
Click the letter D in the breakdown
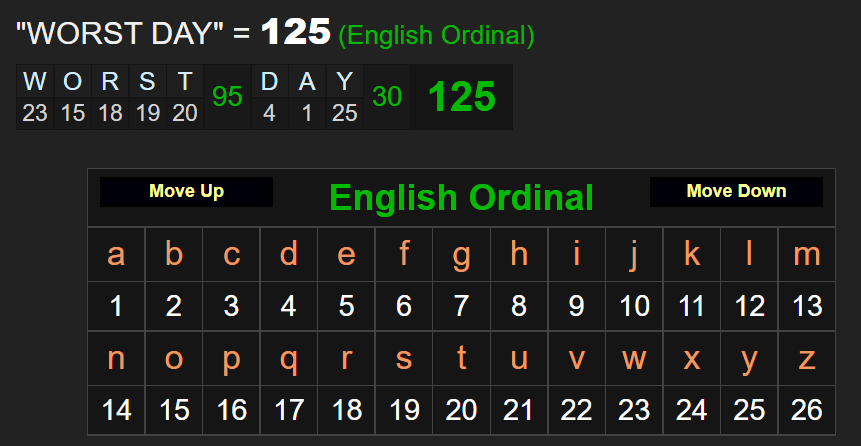point(269,82)
